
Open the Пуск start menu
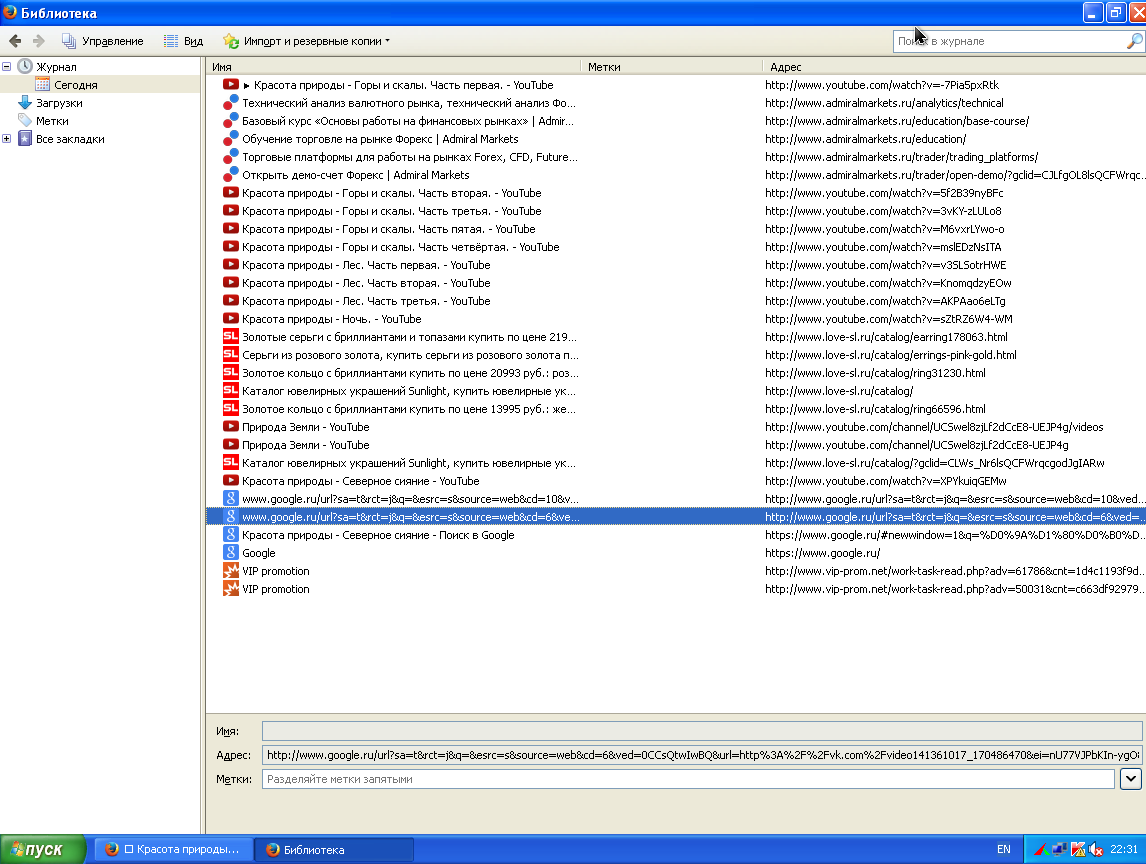click(43, 849)
